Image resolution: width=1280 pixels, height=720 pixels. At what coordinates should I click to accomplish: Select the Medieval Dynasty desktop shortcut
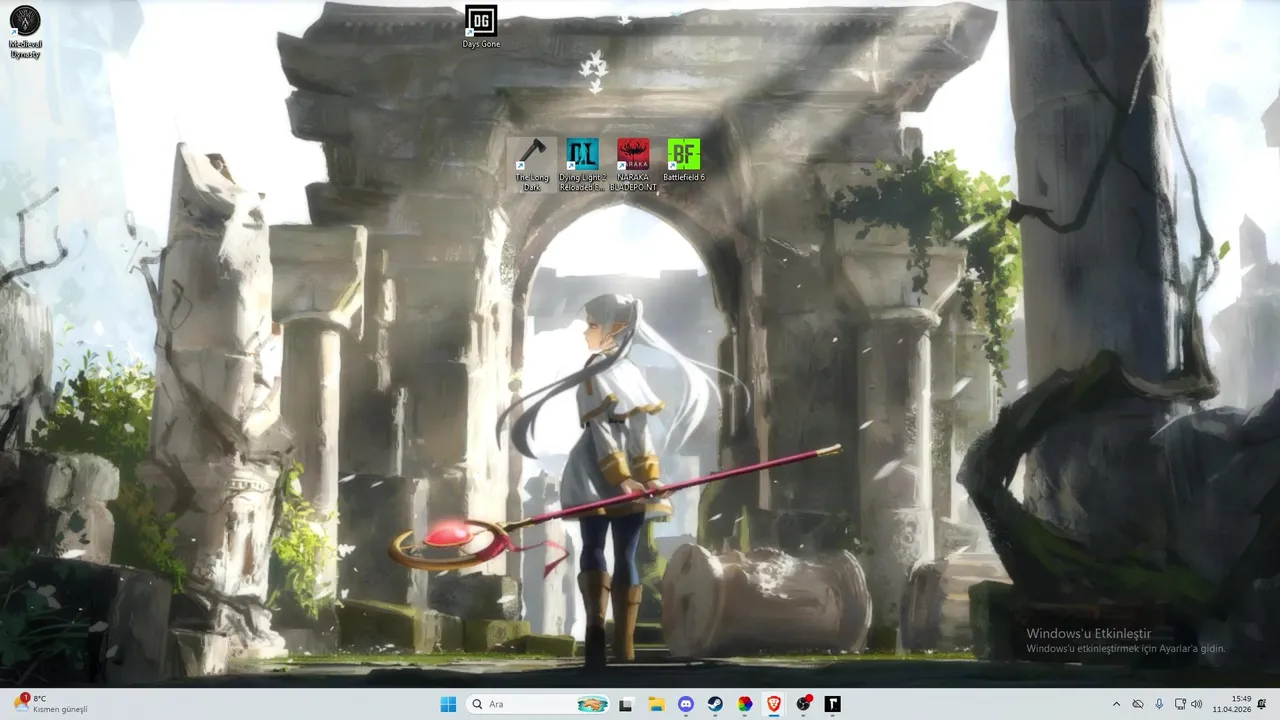click(25, 31)
